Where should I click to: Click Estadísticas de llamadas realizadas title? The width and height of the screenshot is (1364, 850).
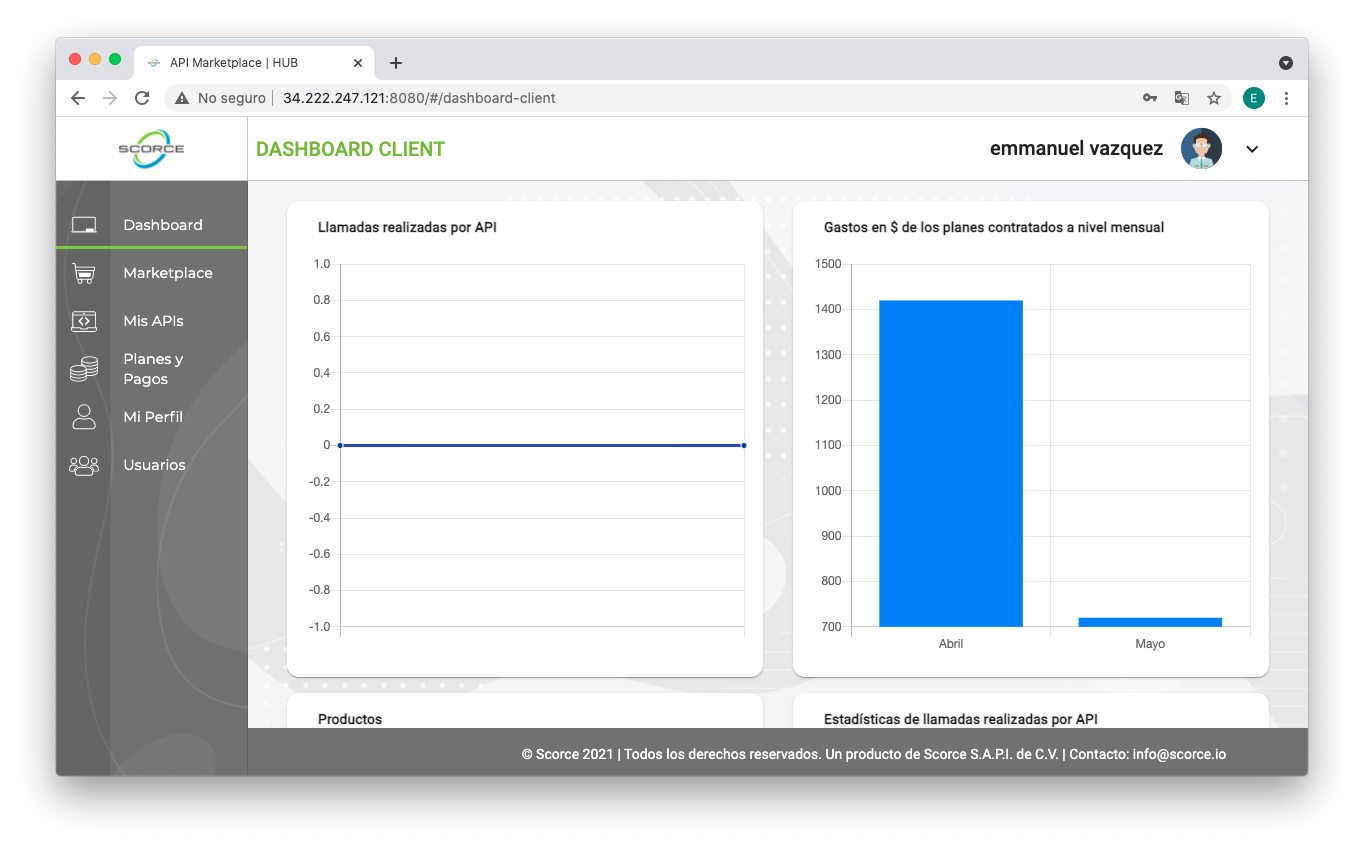click(961, 719)
